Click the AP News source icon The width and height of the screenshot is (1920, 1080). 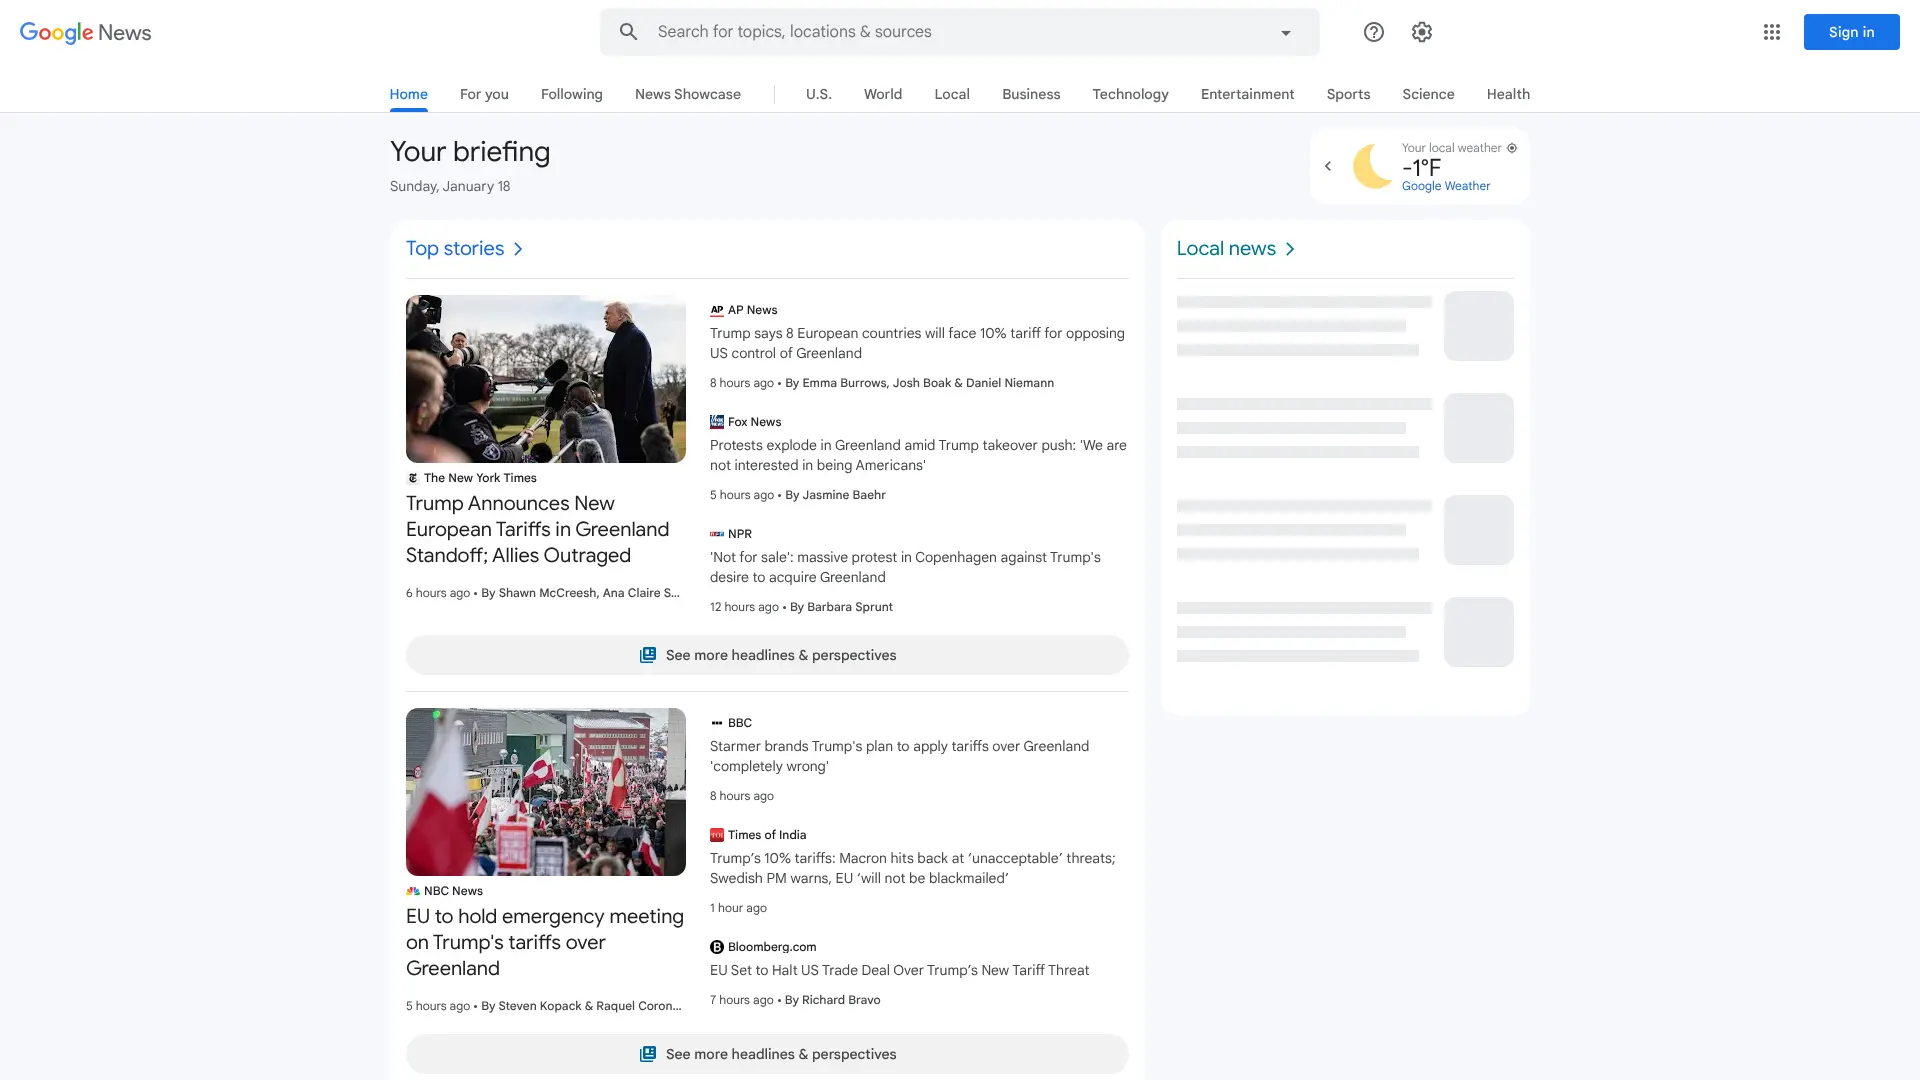point(717,310)
